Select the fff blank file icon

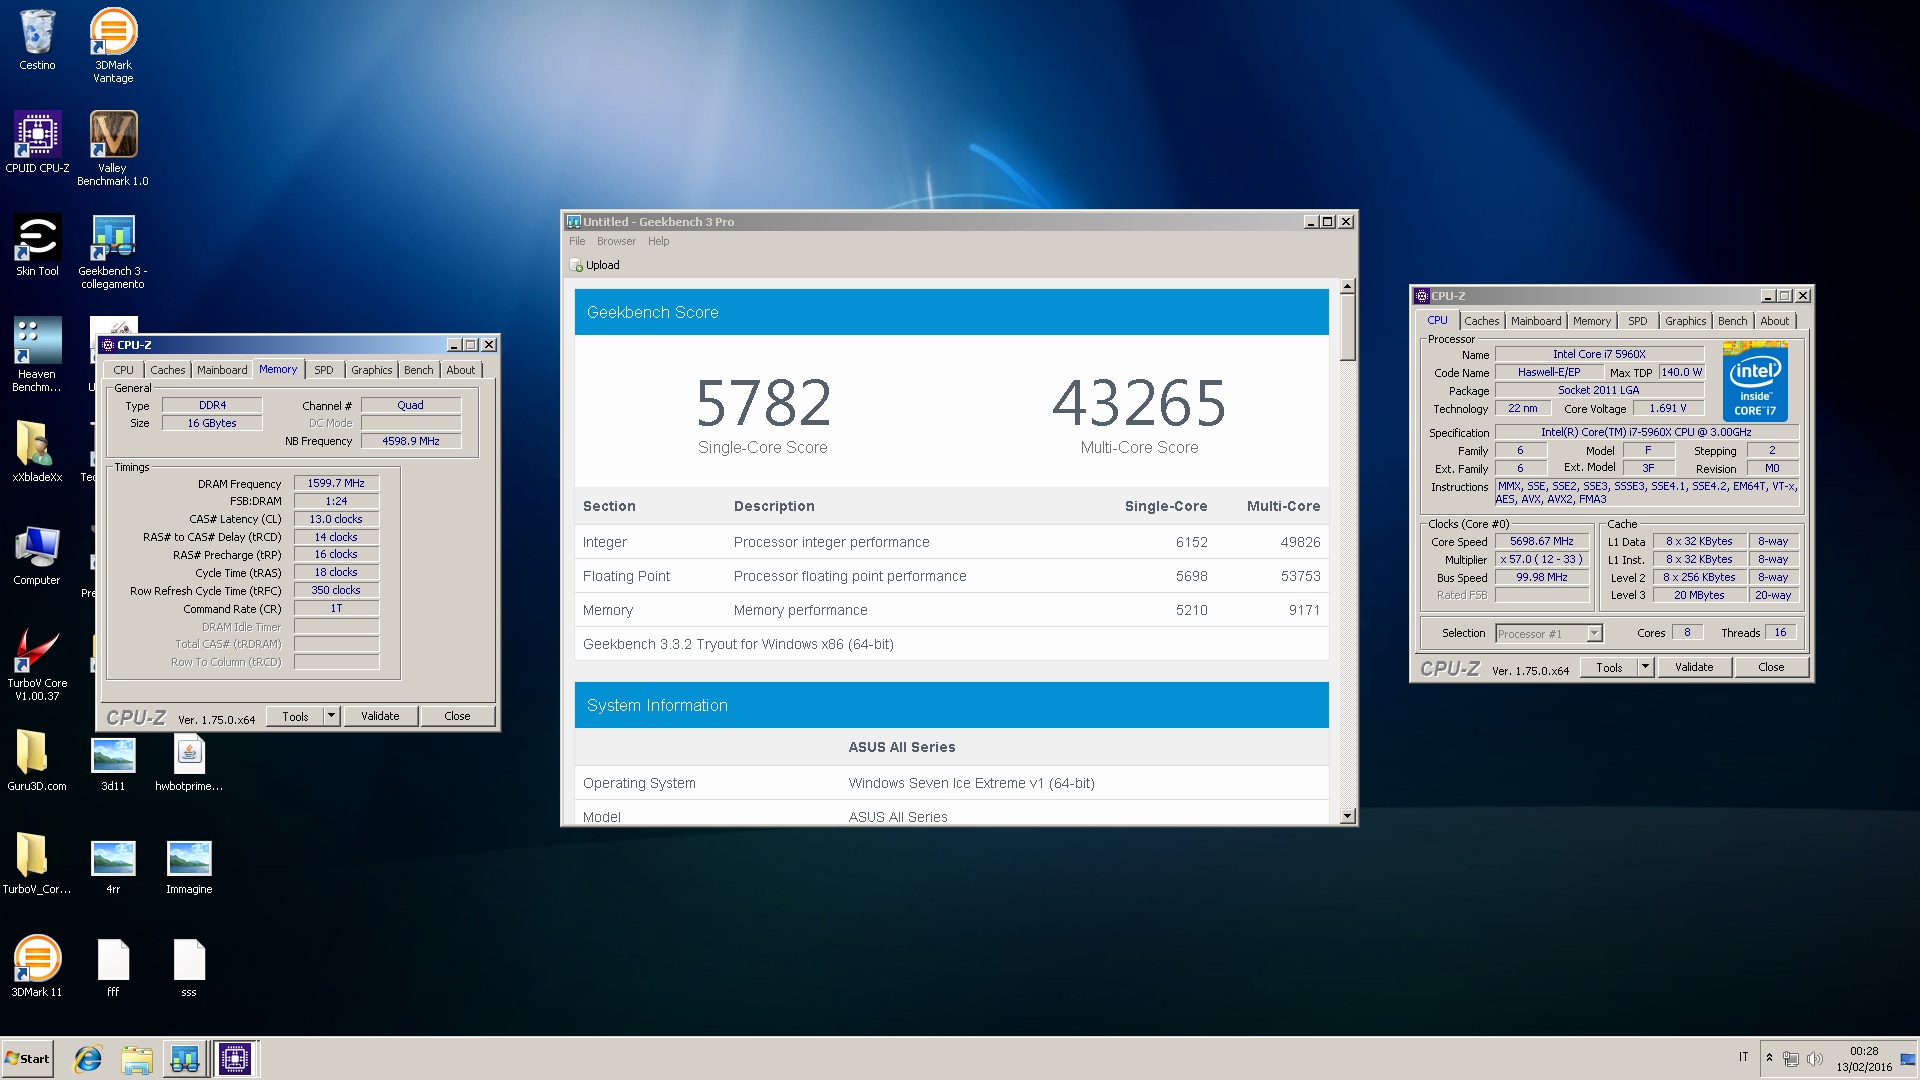coord(113,967)
